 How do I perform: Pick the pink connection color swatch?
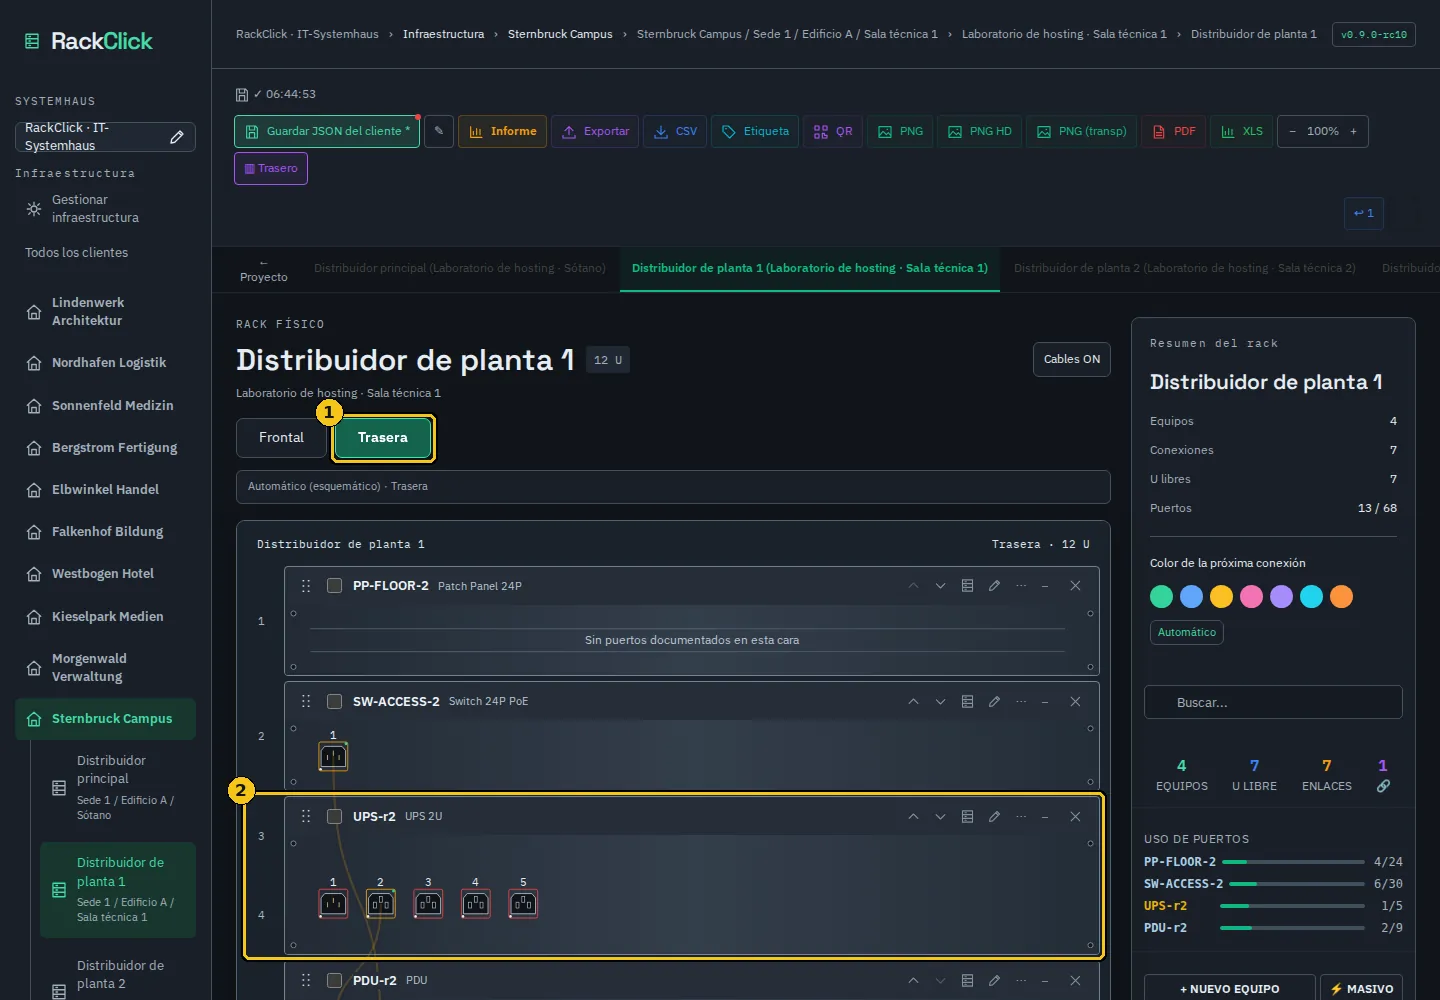(1251, 597)
